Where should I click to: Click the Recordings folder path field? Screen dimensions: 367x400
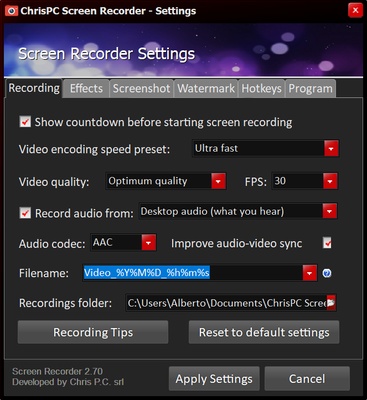[226, 303]
